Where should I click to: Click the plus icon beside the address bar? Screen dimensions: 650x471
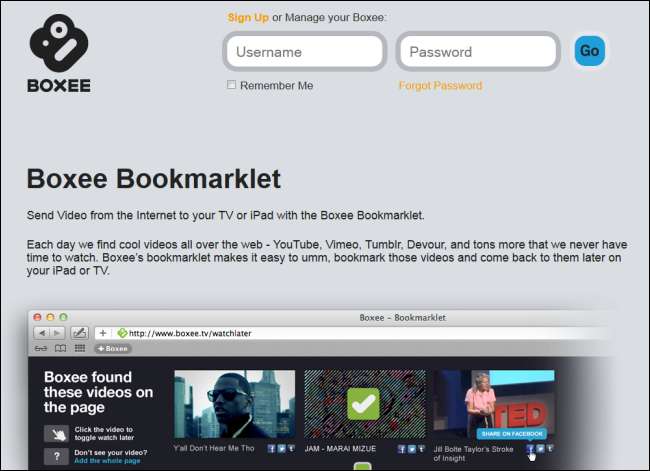(103, 333)
